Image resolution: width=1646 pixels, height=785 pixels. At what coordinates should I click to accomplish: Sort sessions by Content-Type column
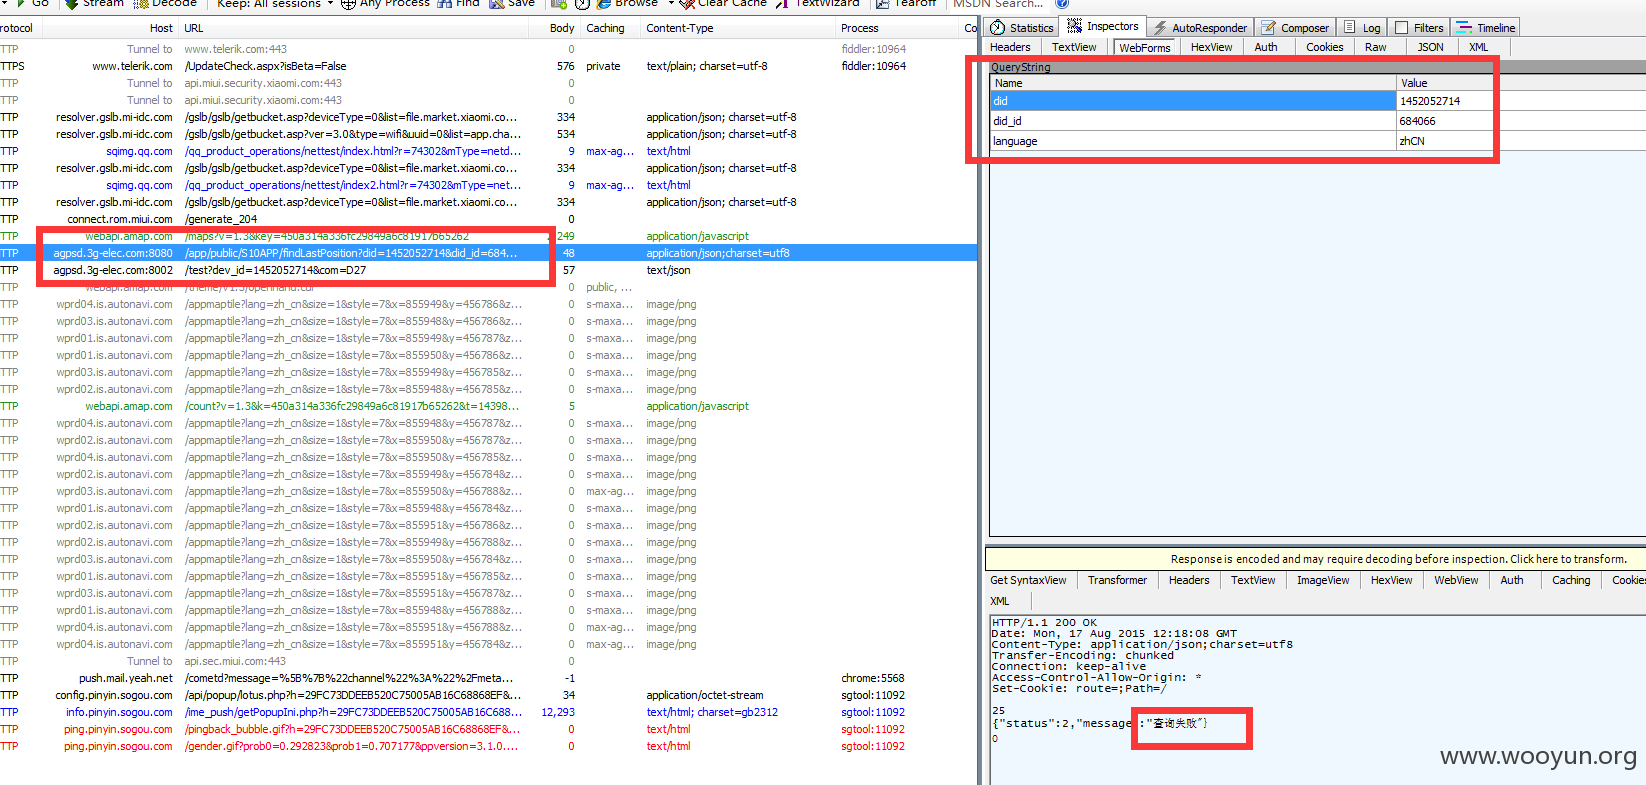click(738, 28)
